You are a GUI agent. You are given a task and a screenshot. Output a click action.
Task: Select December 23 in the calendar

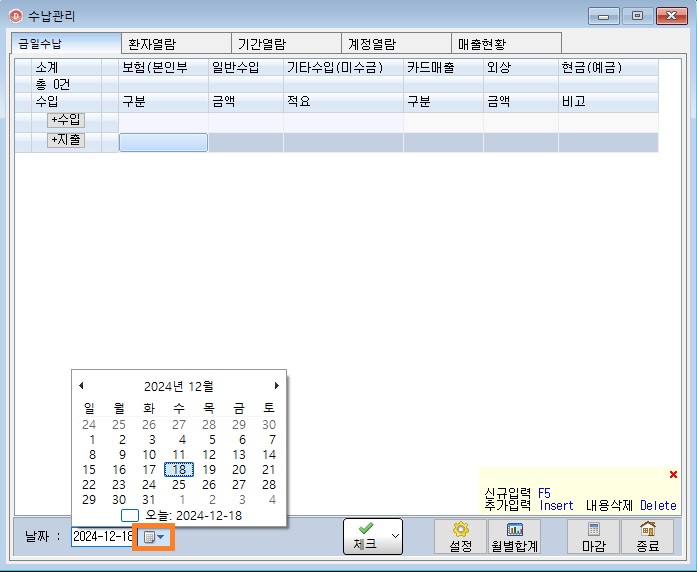pos(119,484)
